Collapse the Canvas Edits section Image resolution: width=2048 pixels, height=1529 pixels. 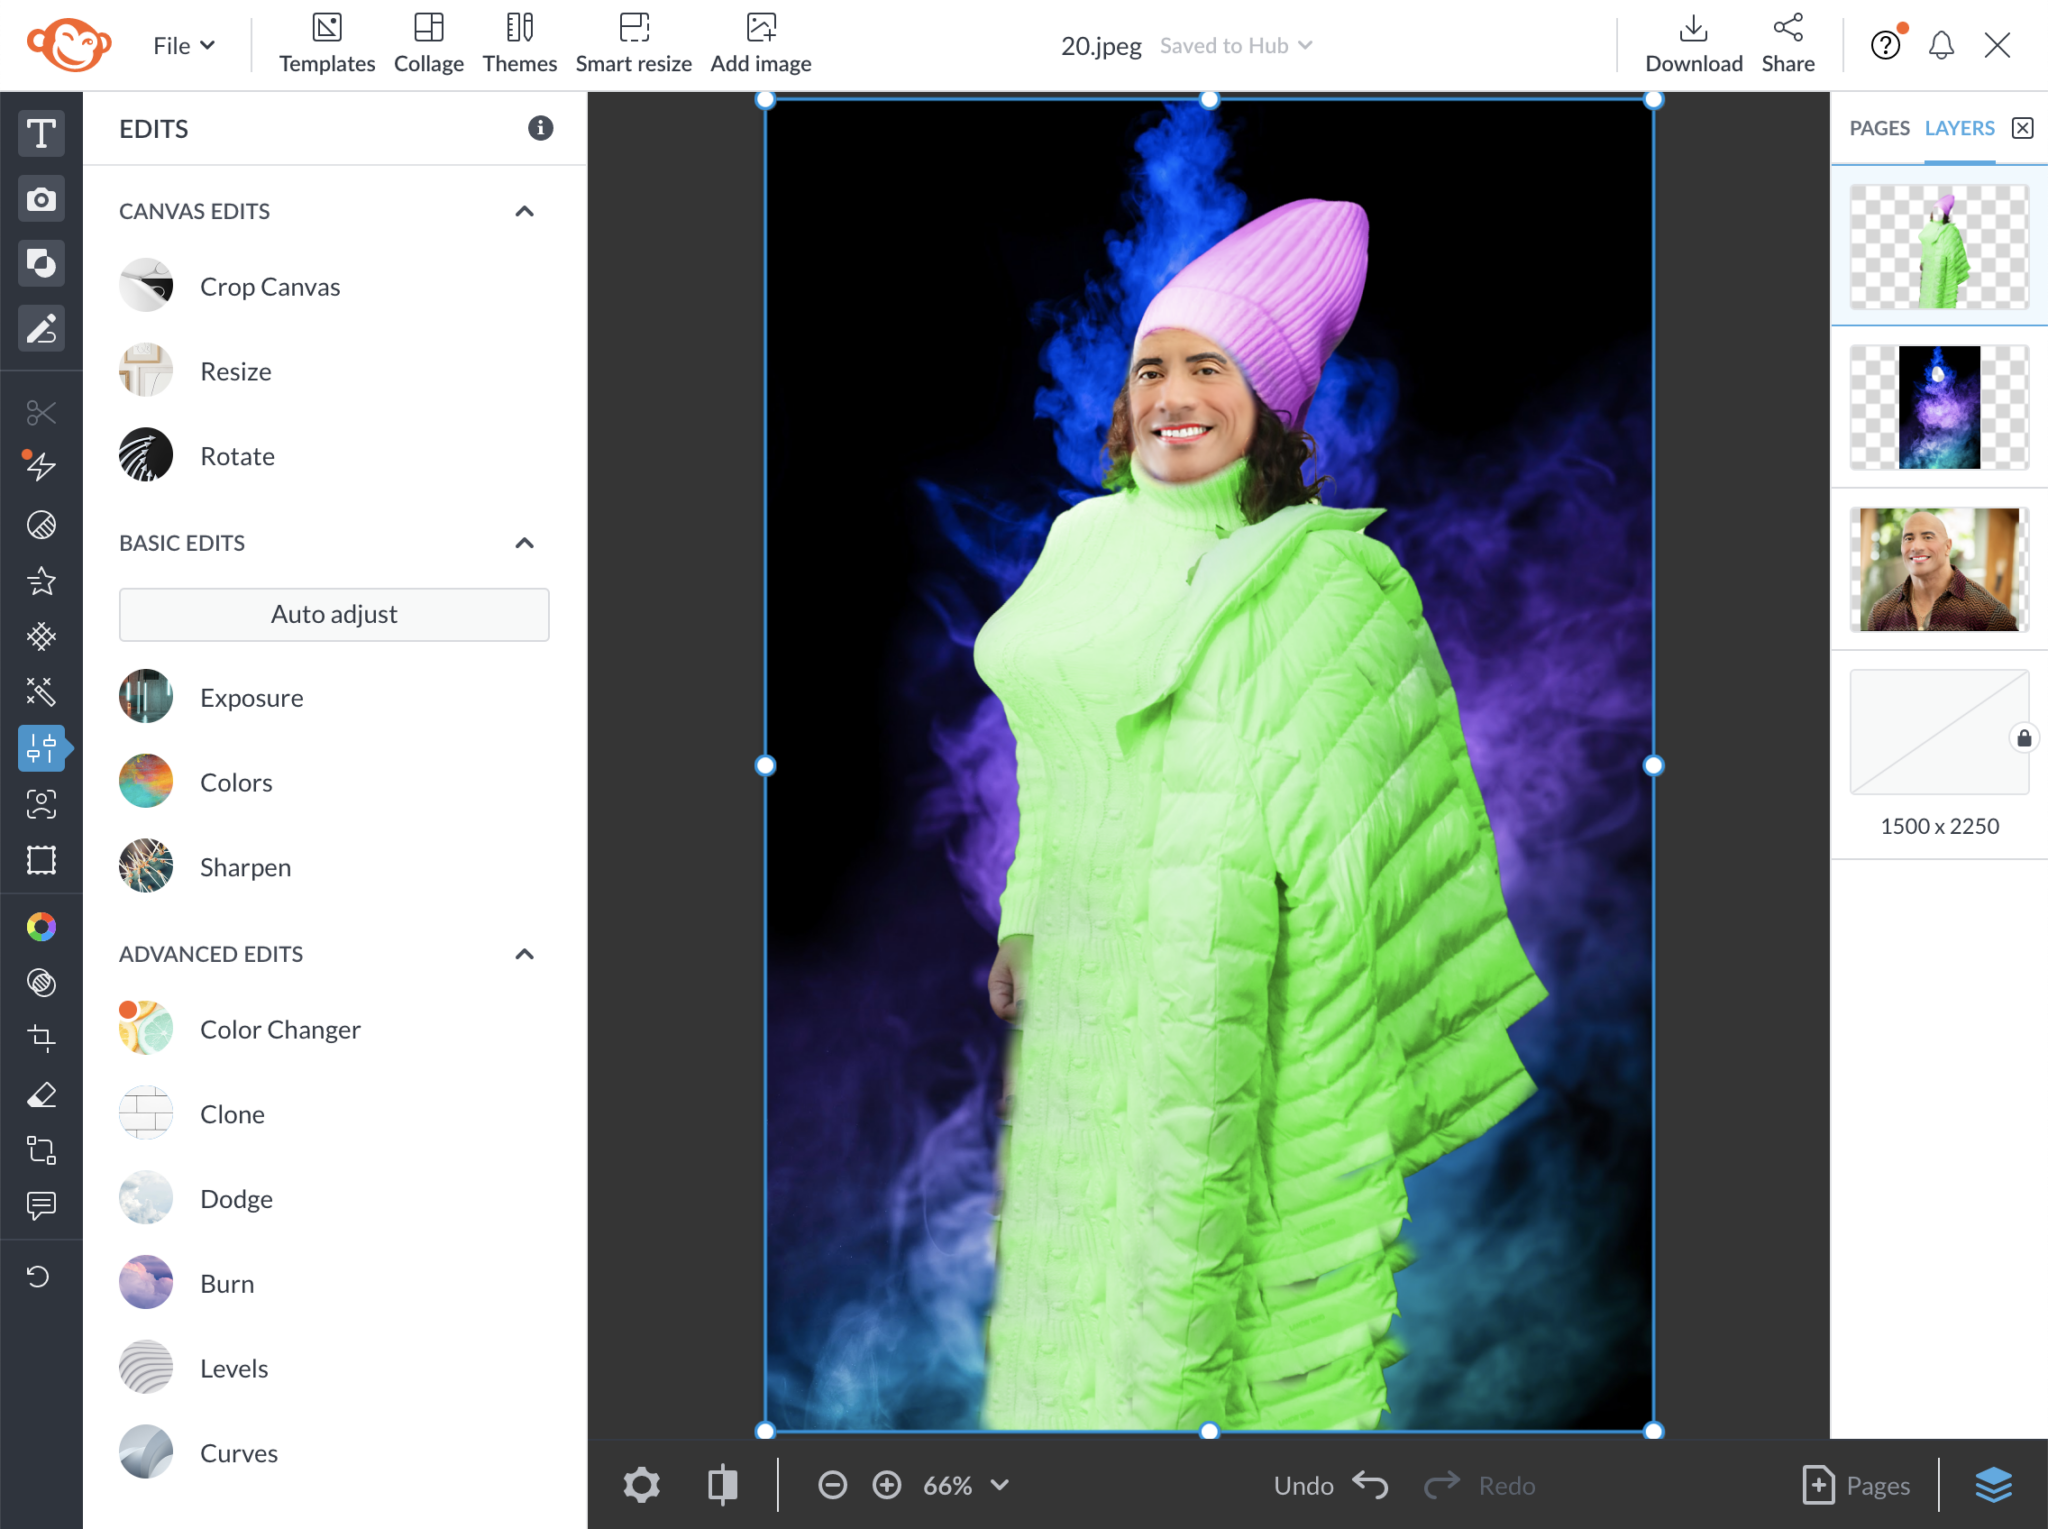524,210
